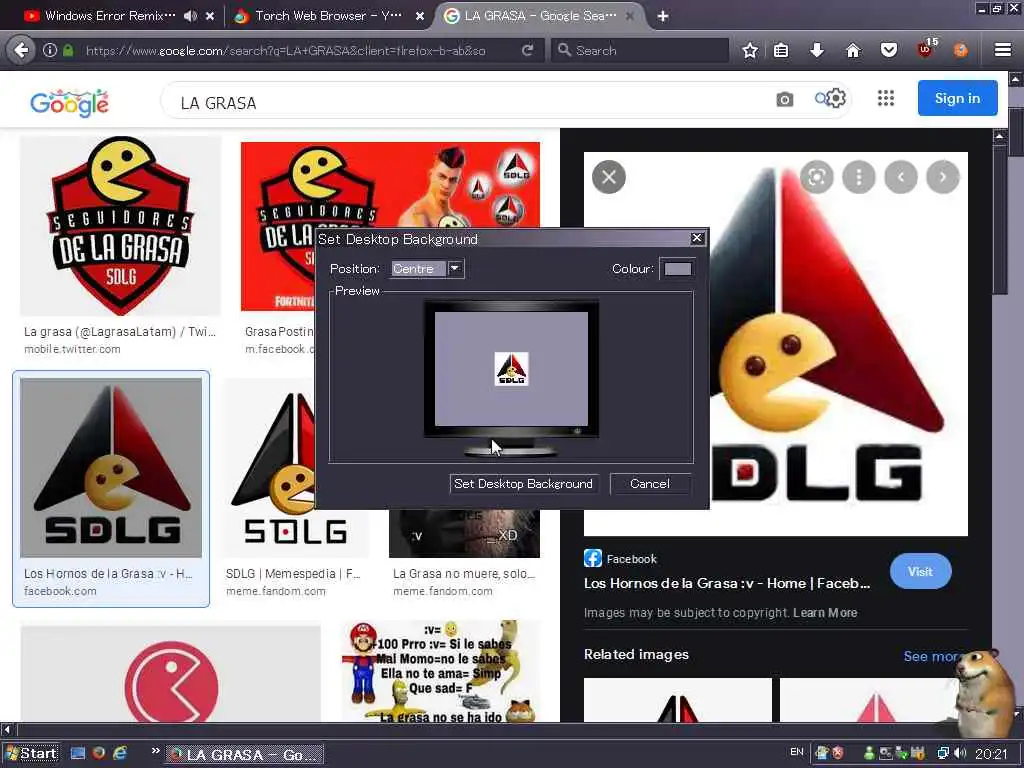Viewport: 1024px width, 768px height.
Task: Open the Seguidores de la Grasa shield thumbnail
Action: click(121, 225)
